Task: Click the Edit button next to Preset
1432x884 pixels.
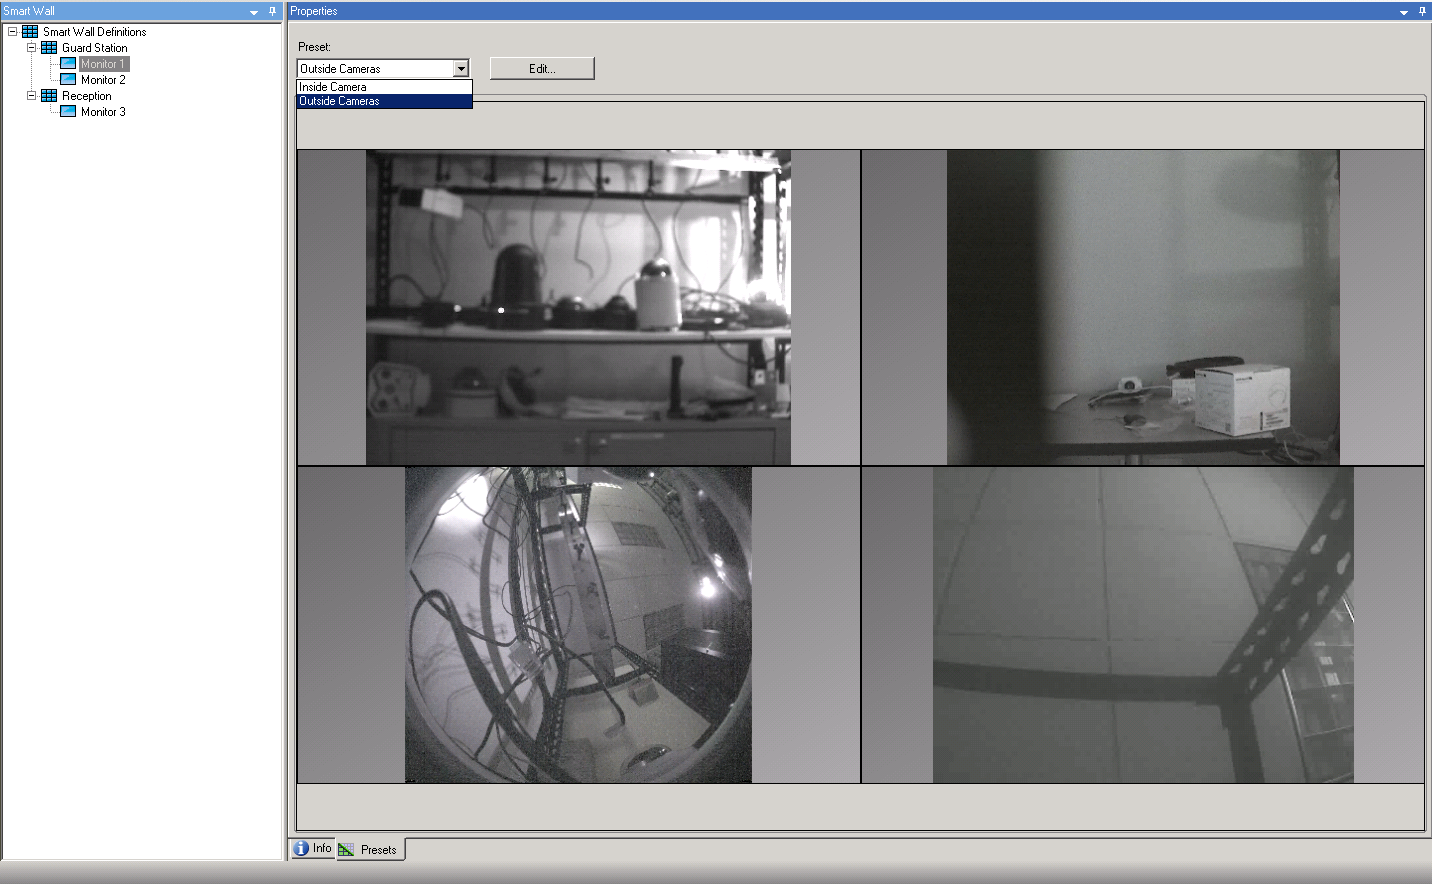Action: point(541,68)
